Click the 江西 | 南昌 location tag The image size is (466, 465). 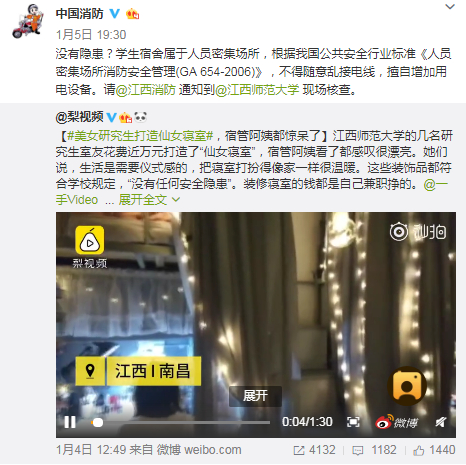[138, 371]
